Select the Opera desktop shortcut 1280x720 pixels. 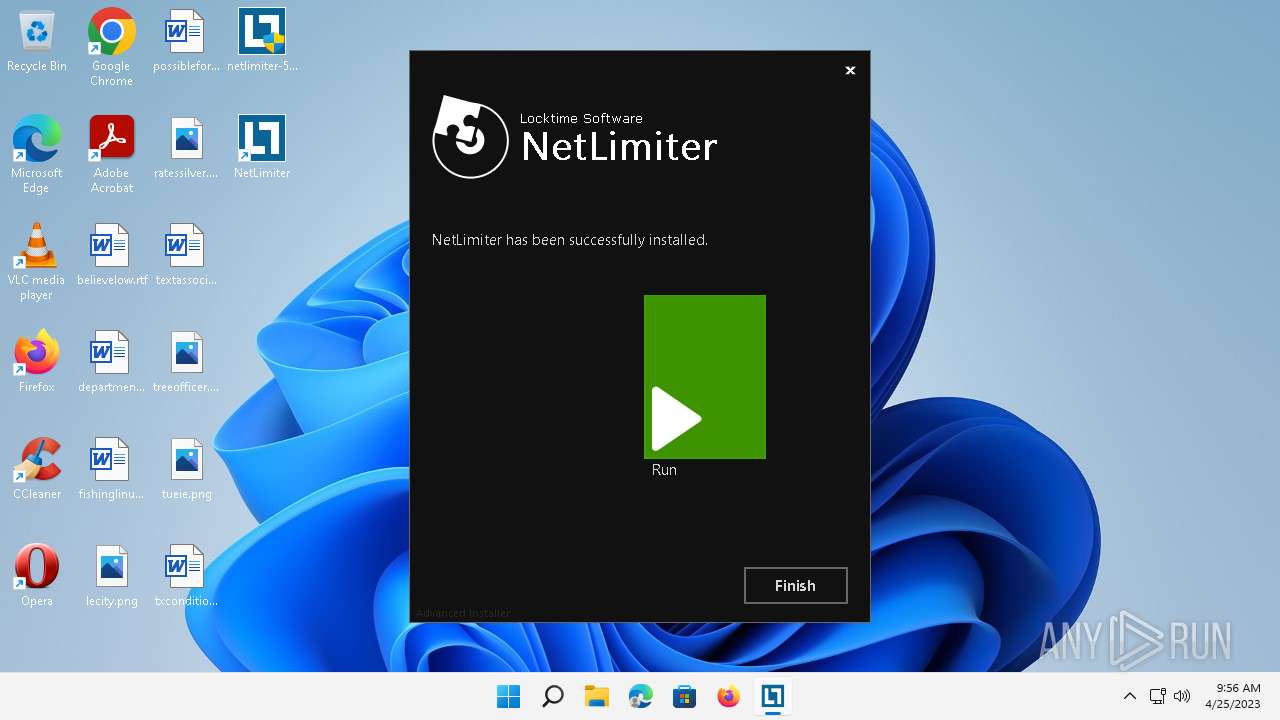pyautogui.click(x=37, y=577)
